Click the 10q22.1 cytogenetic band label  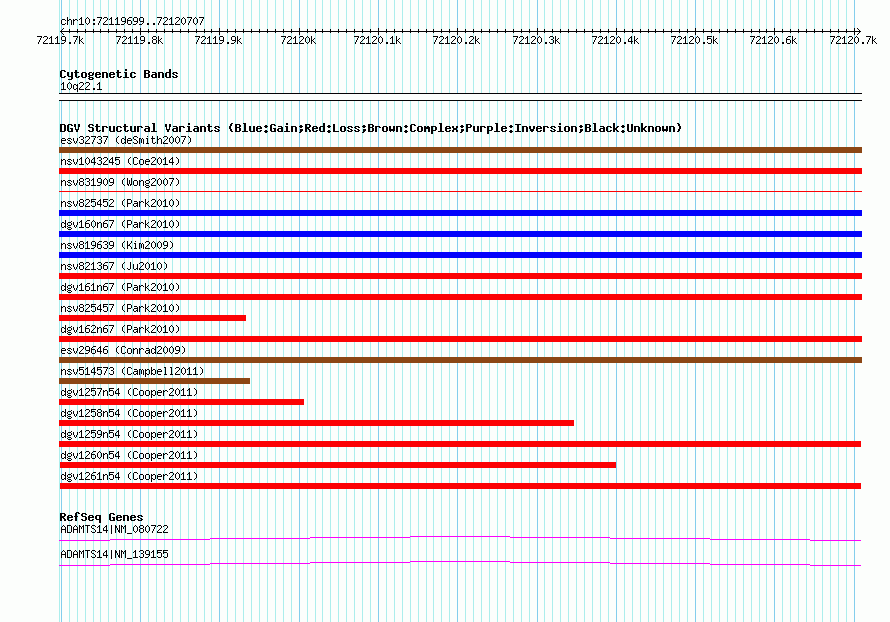81,86
